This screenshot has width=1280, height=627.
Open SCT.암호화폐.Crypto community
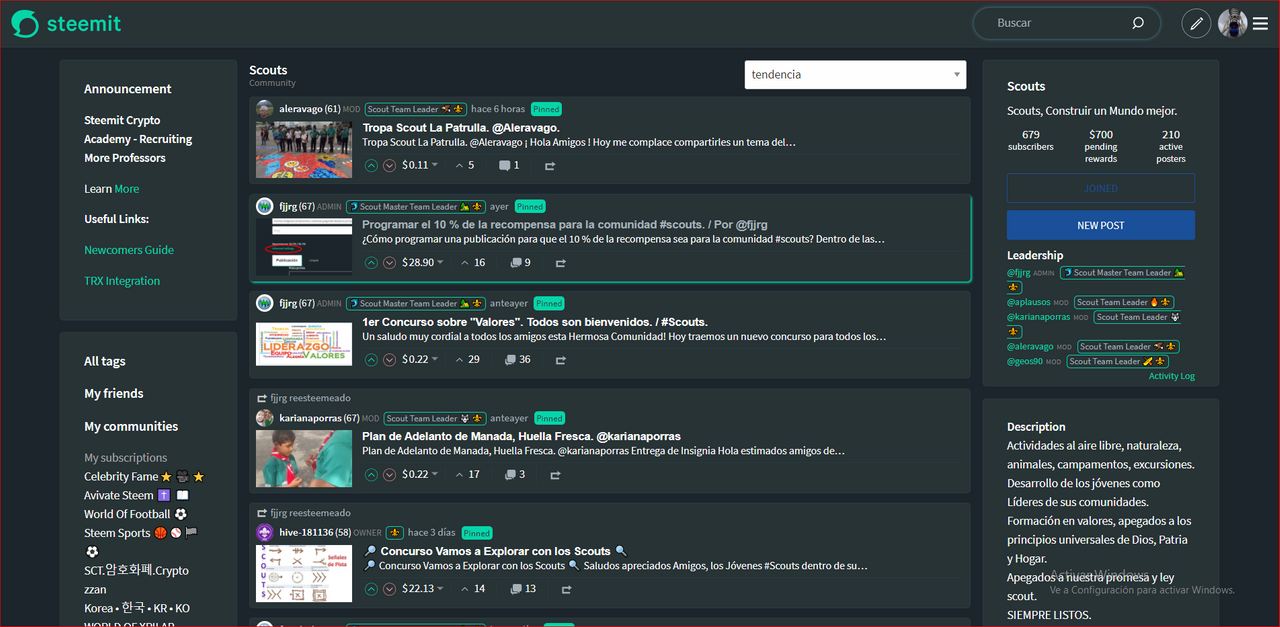[136, 571]
